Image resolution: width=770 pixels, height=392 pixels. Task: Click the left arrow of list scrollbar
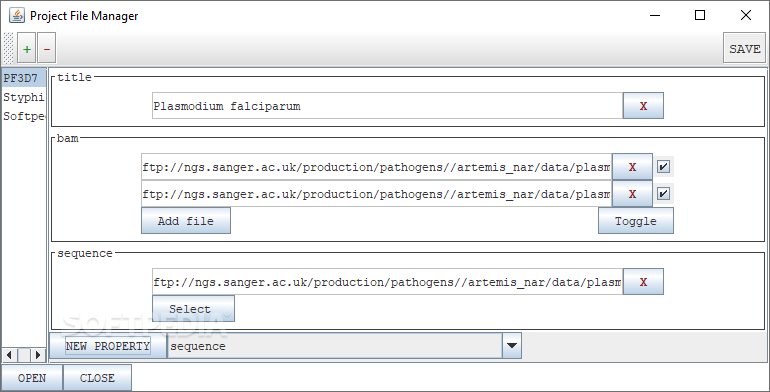(9, 354)
